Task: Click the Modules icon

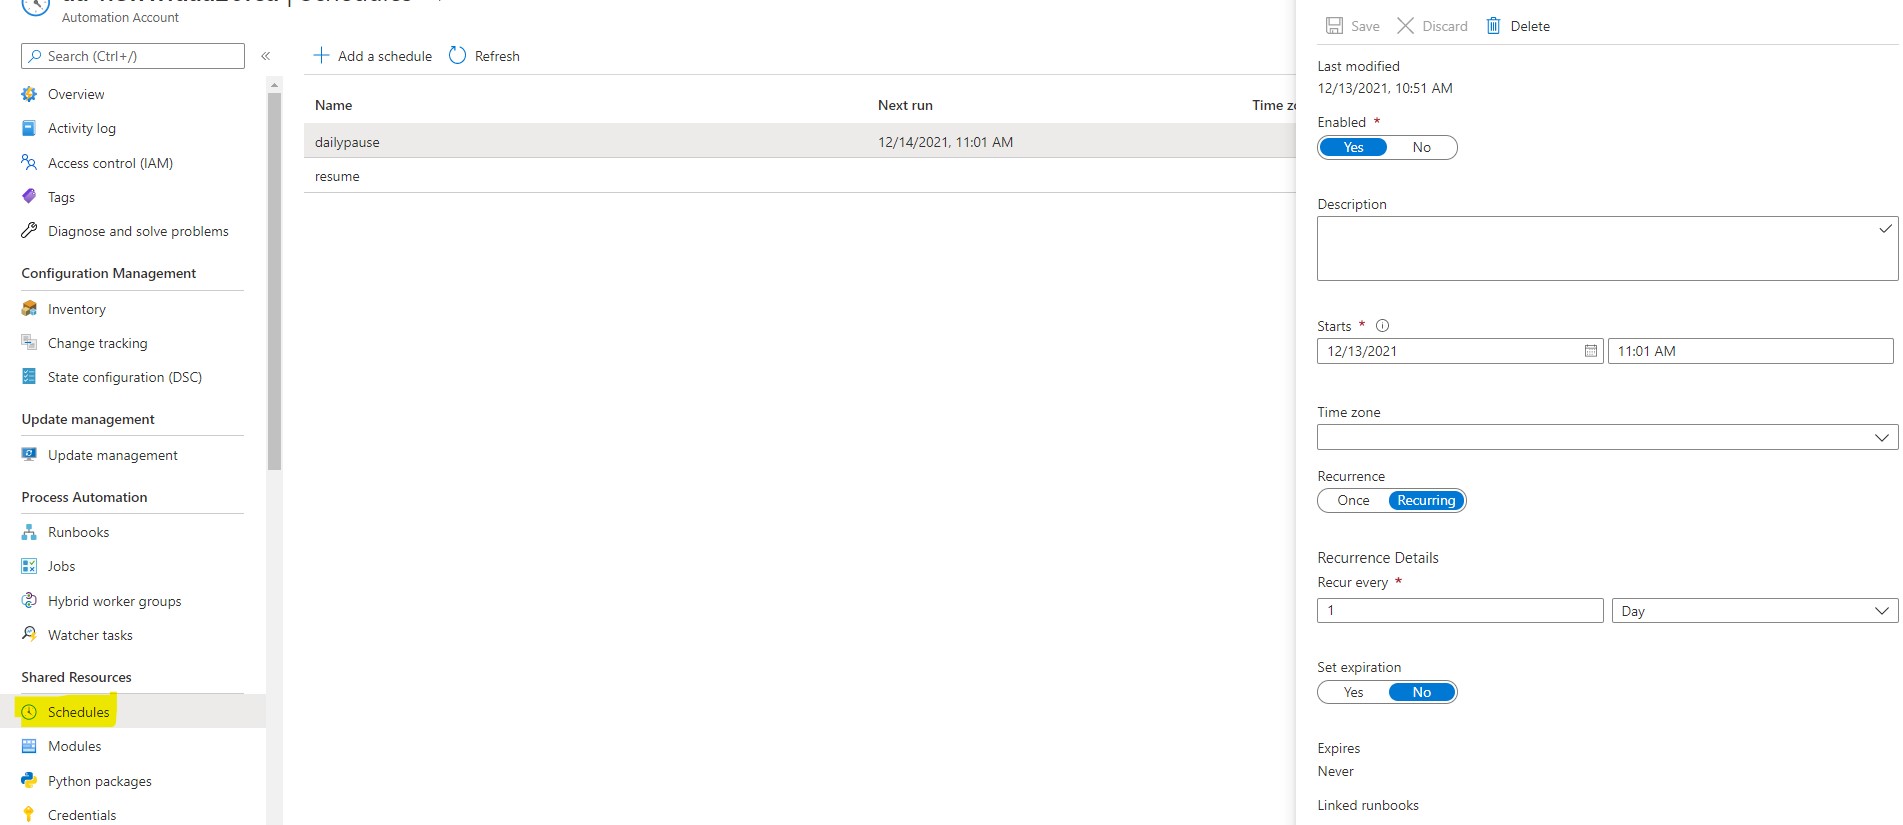Action: (29, 746)
